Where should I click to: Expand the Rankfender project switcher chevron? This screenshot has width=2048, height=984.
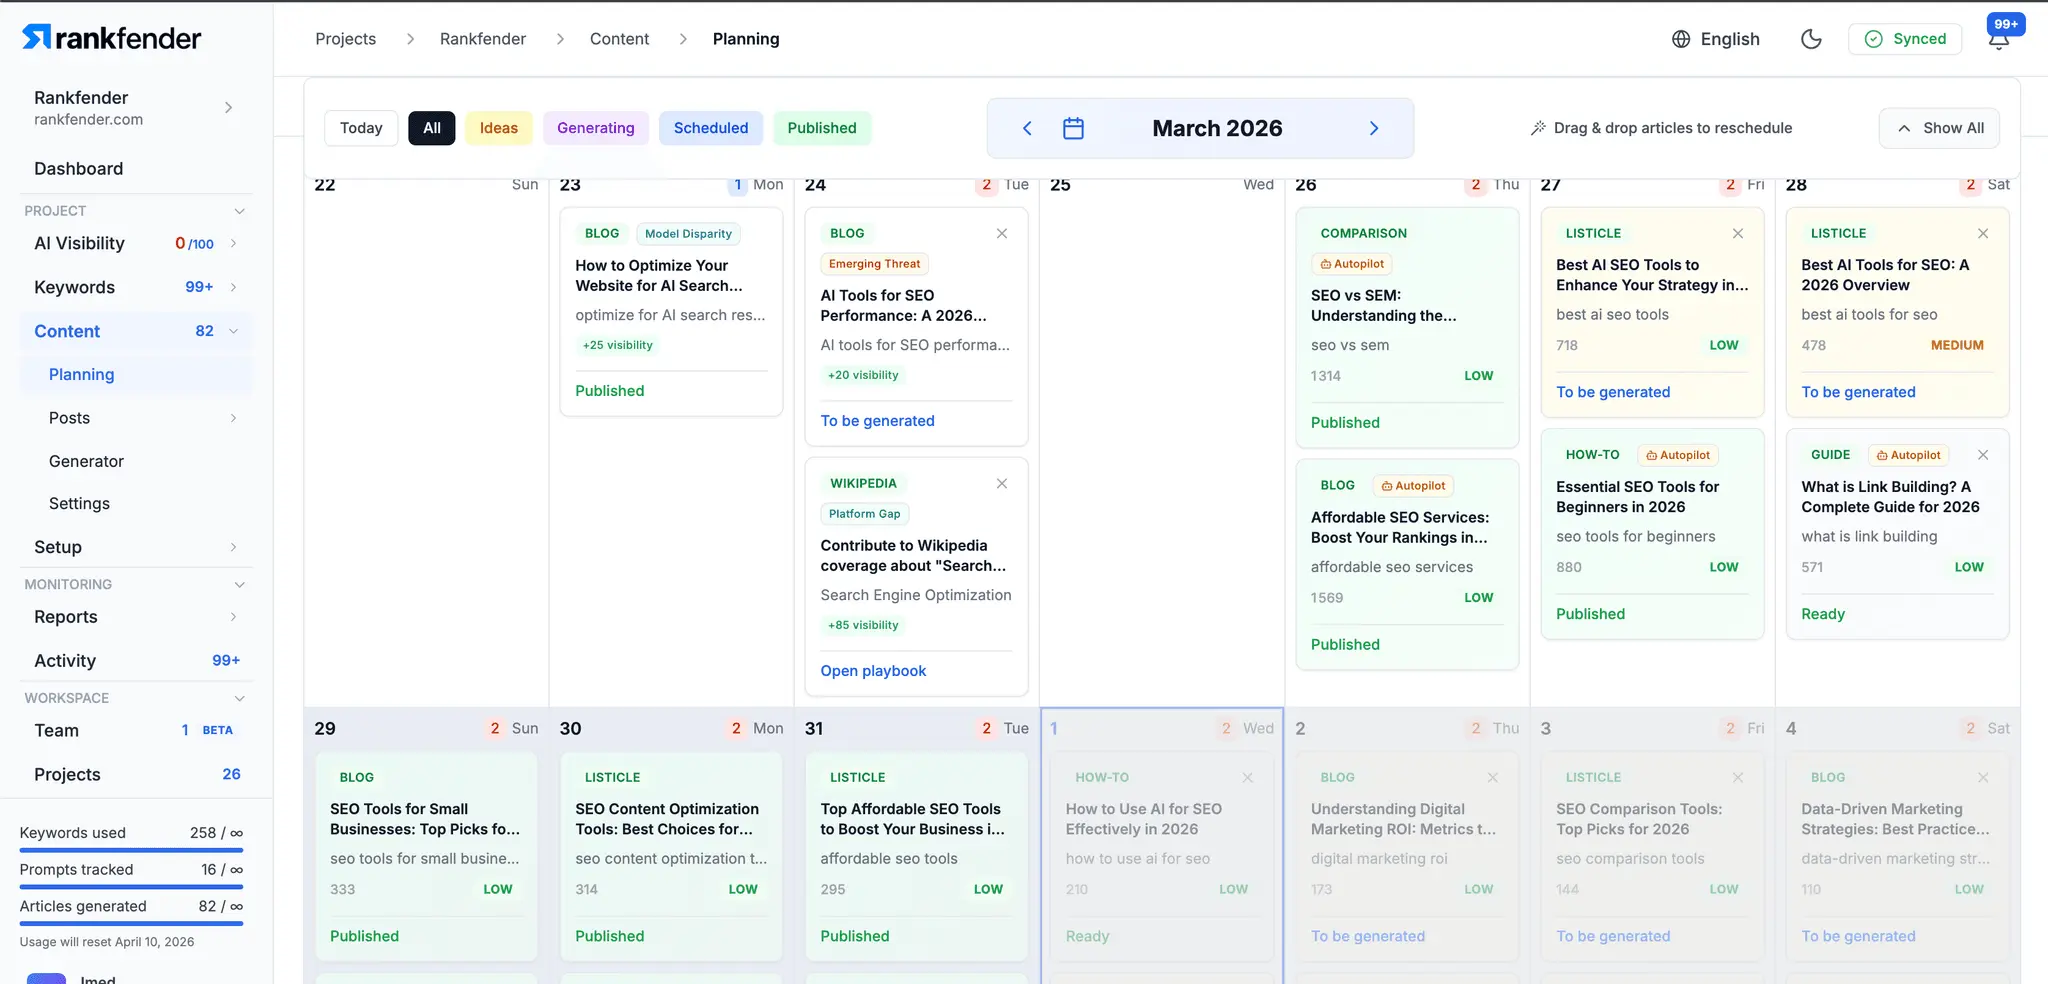click(x=228, y=108)
